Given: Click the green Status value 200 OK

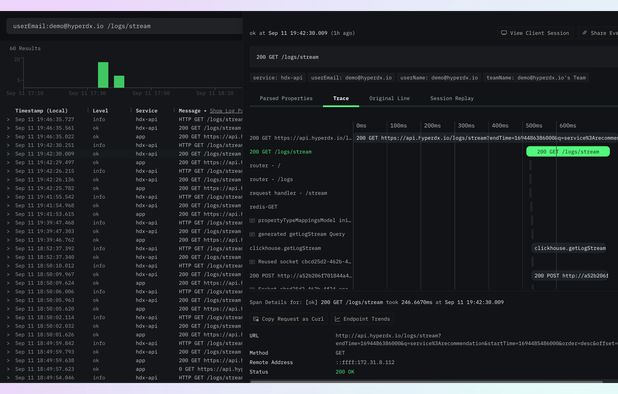Looking at the screenshot, I should (344, 372).
